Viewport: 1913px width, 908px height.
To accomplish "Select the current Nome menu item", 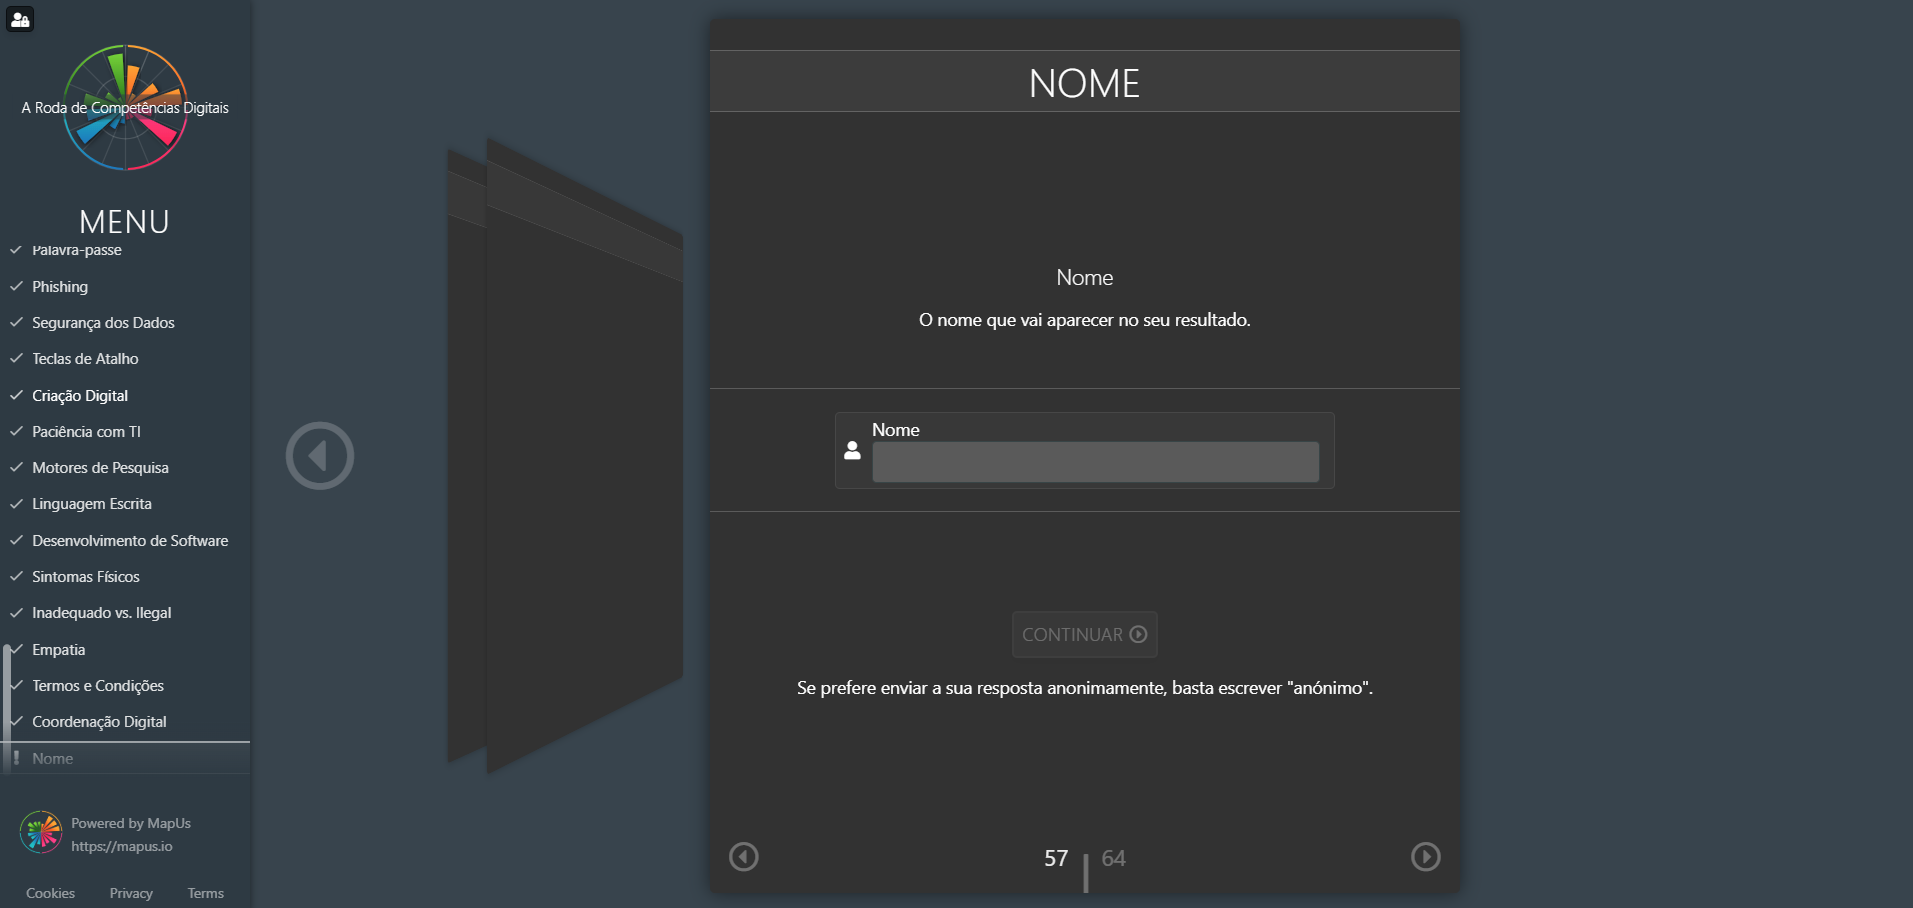I will [125, 759].
